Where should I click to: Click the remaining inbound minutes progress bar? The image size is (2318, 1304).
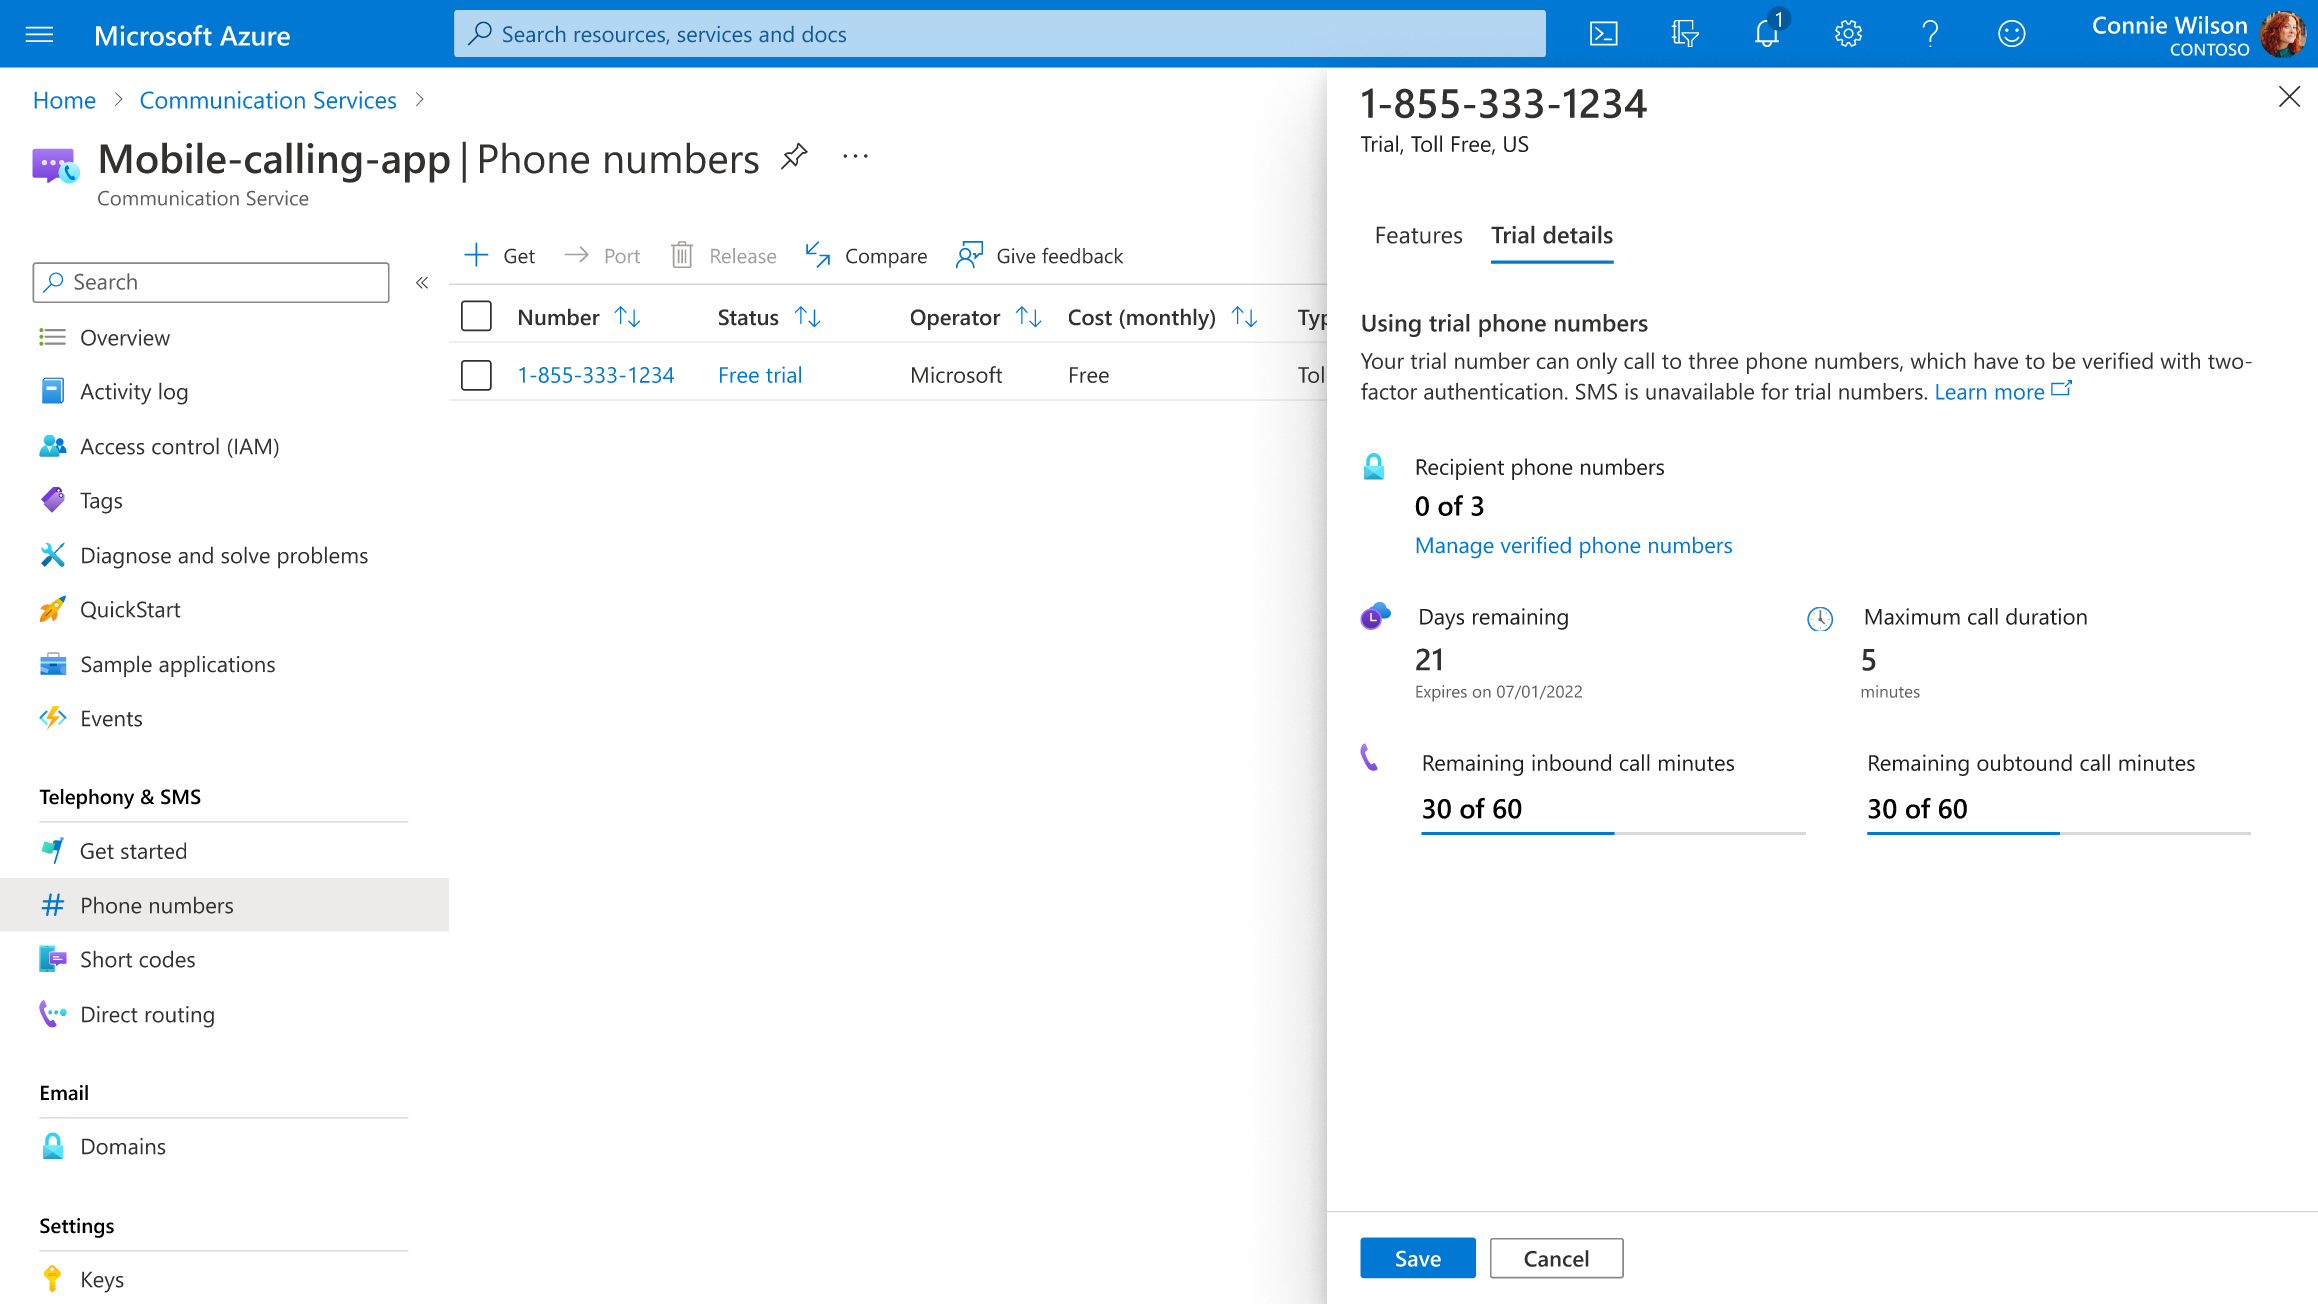pyautogui.click(x=1613, y=833)
